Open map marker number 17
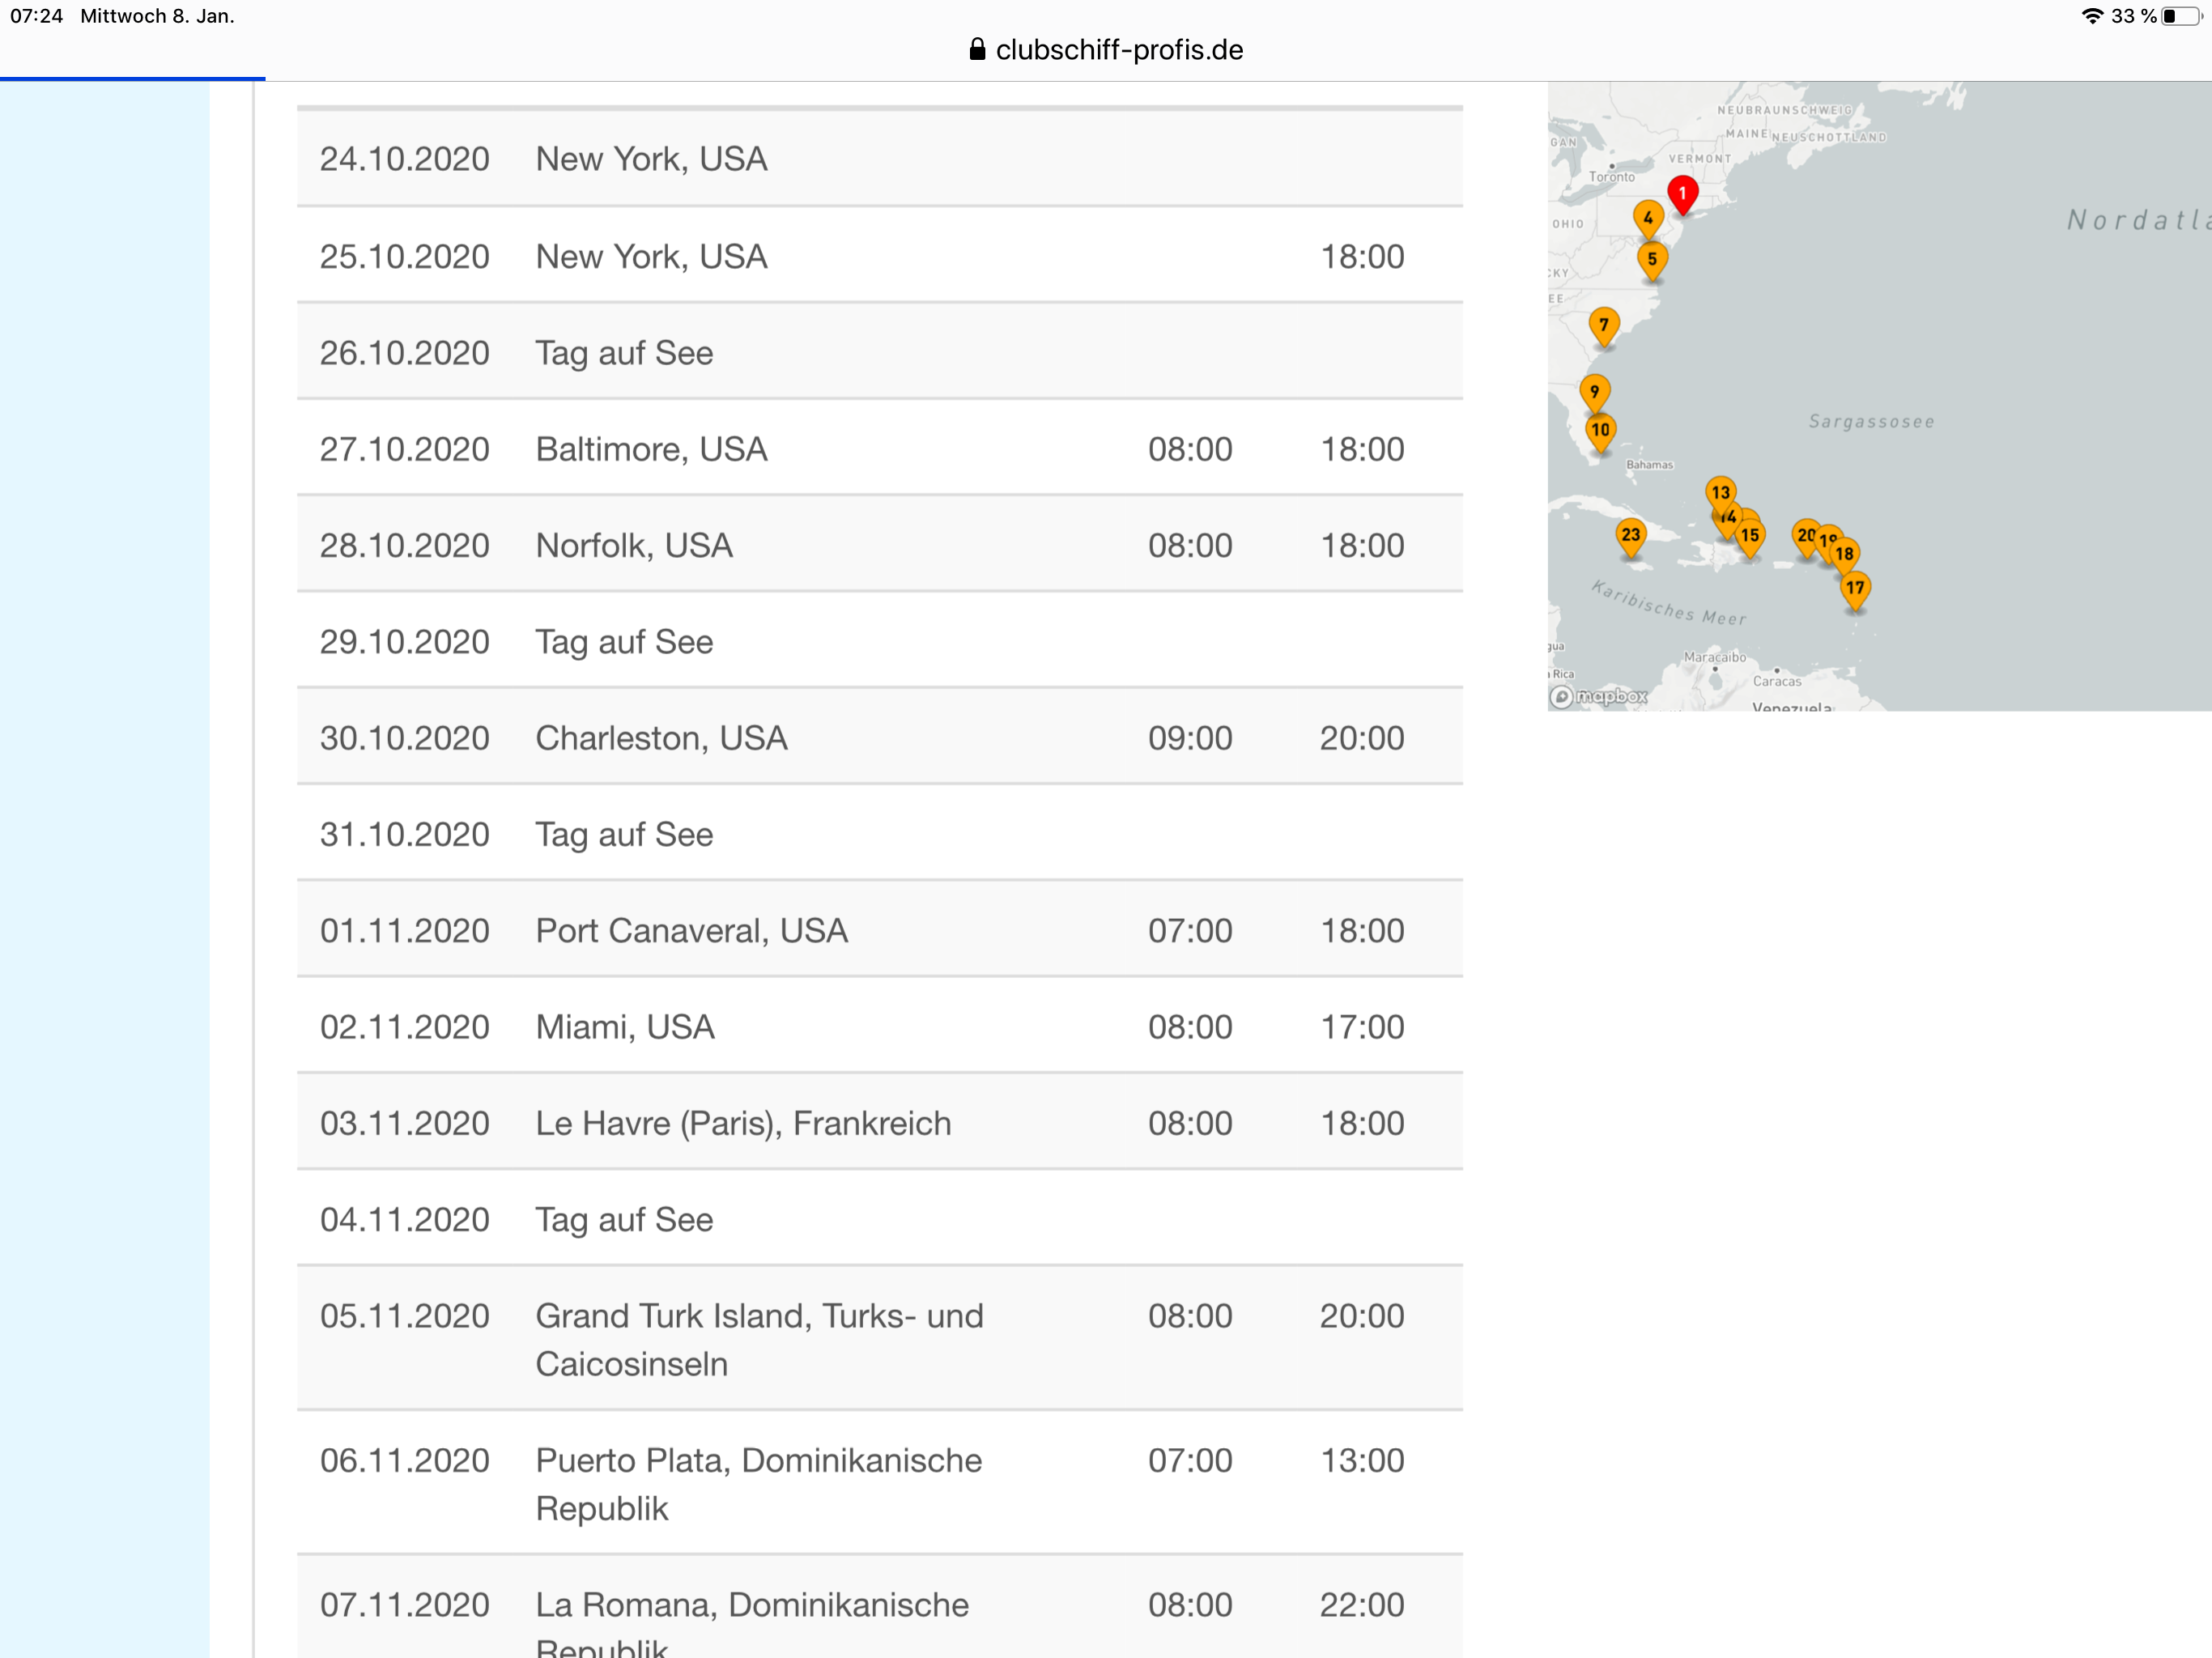 click(1855, 588)
